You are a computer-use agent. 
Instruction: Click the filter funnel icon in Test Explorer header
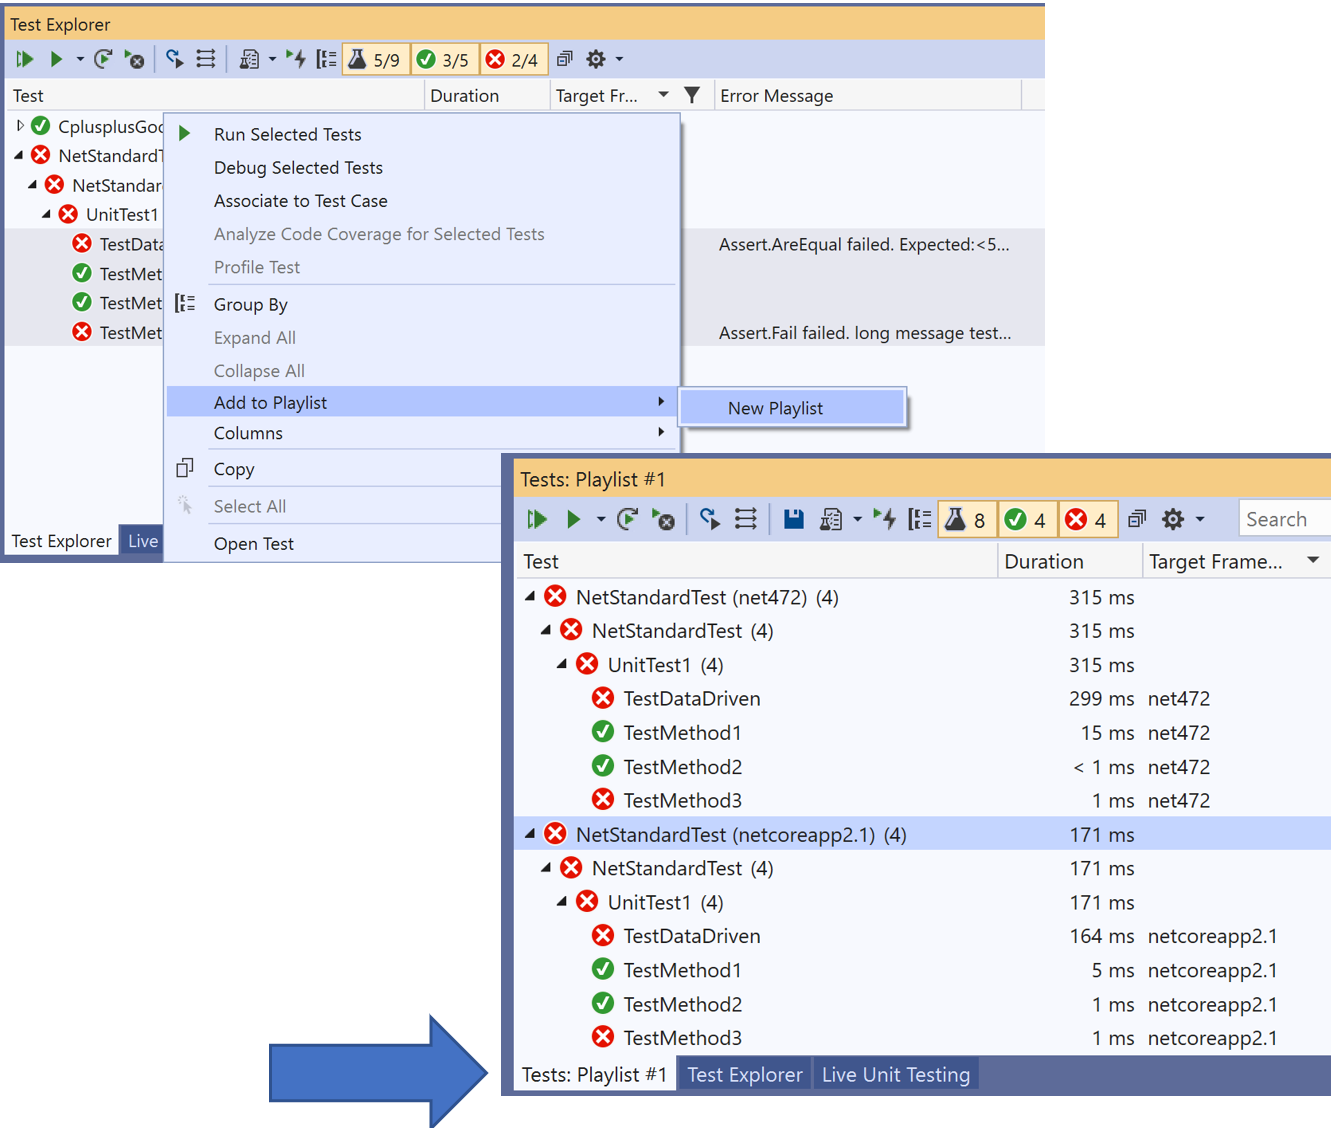click(692, 95)
